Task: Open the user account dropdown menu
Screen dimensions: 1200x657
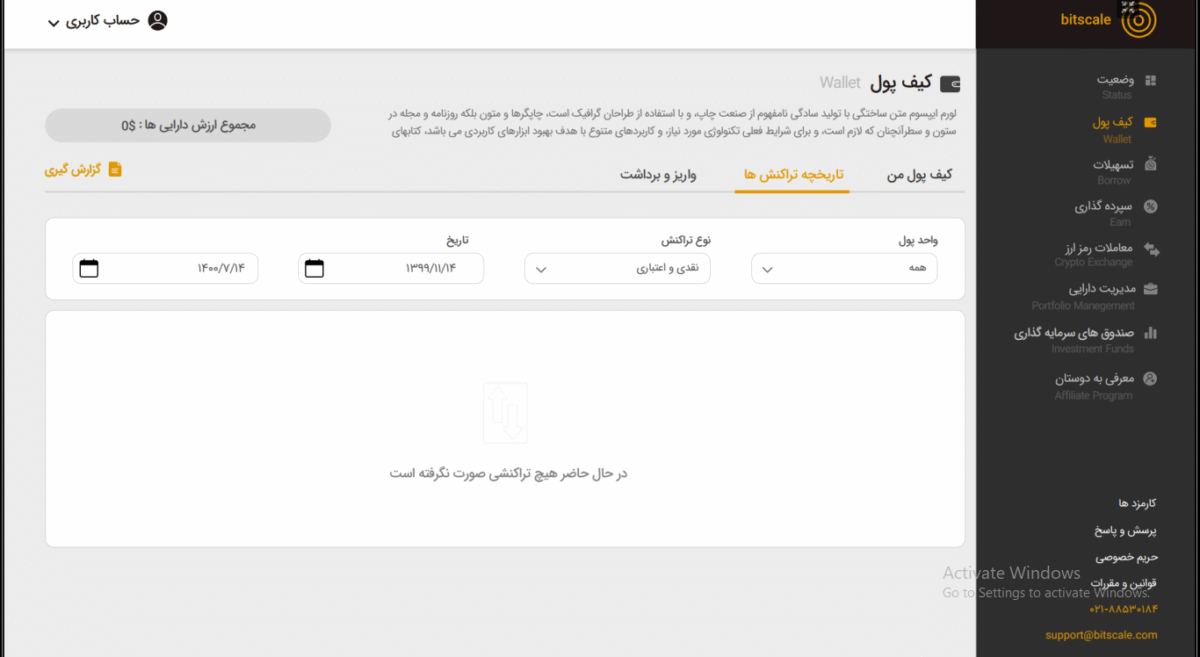Action: pyautogui.click(x=107, y=21)
